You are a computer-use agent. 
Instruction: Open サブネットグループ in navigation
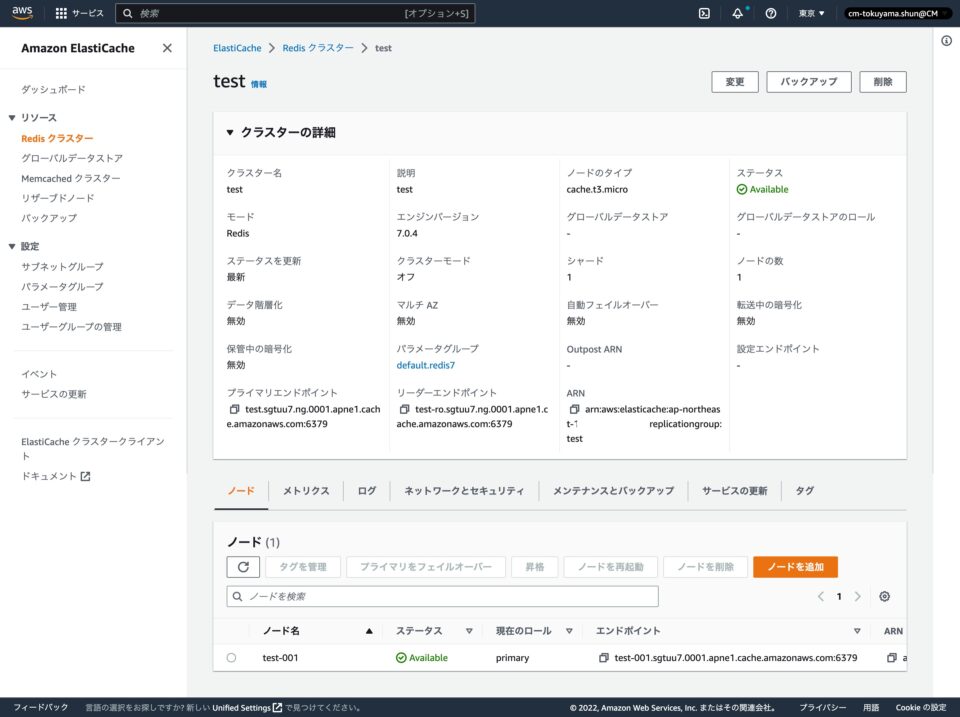(x=62, y=266)
